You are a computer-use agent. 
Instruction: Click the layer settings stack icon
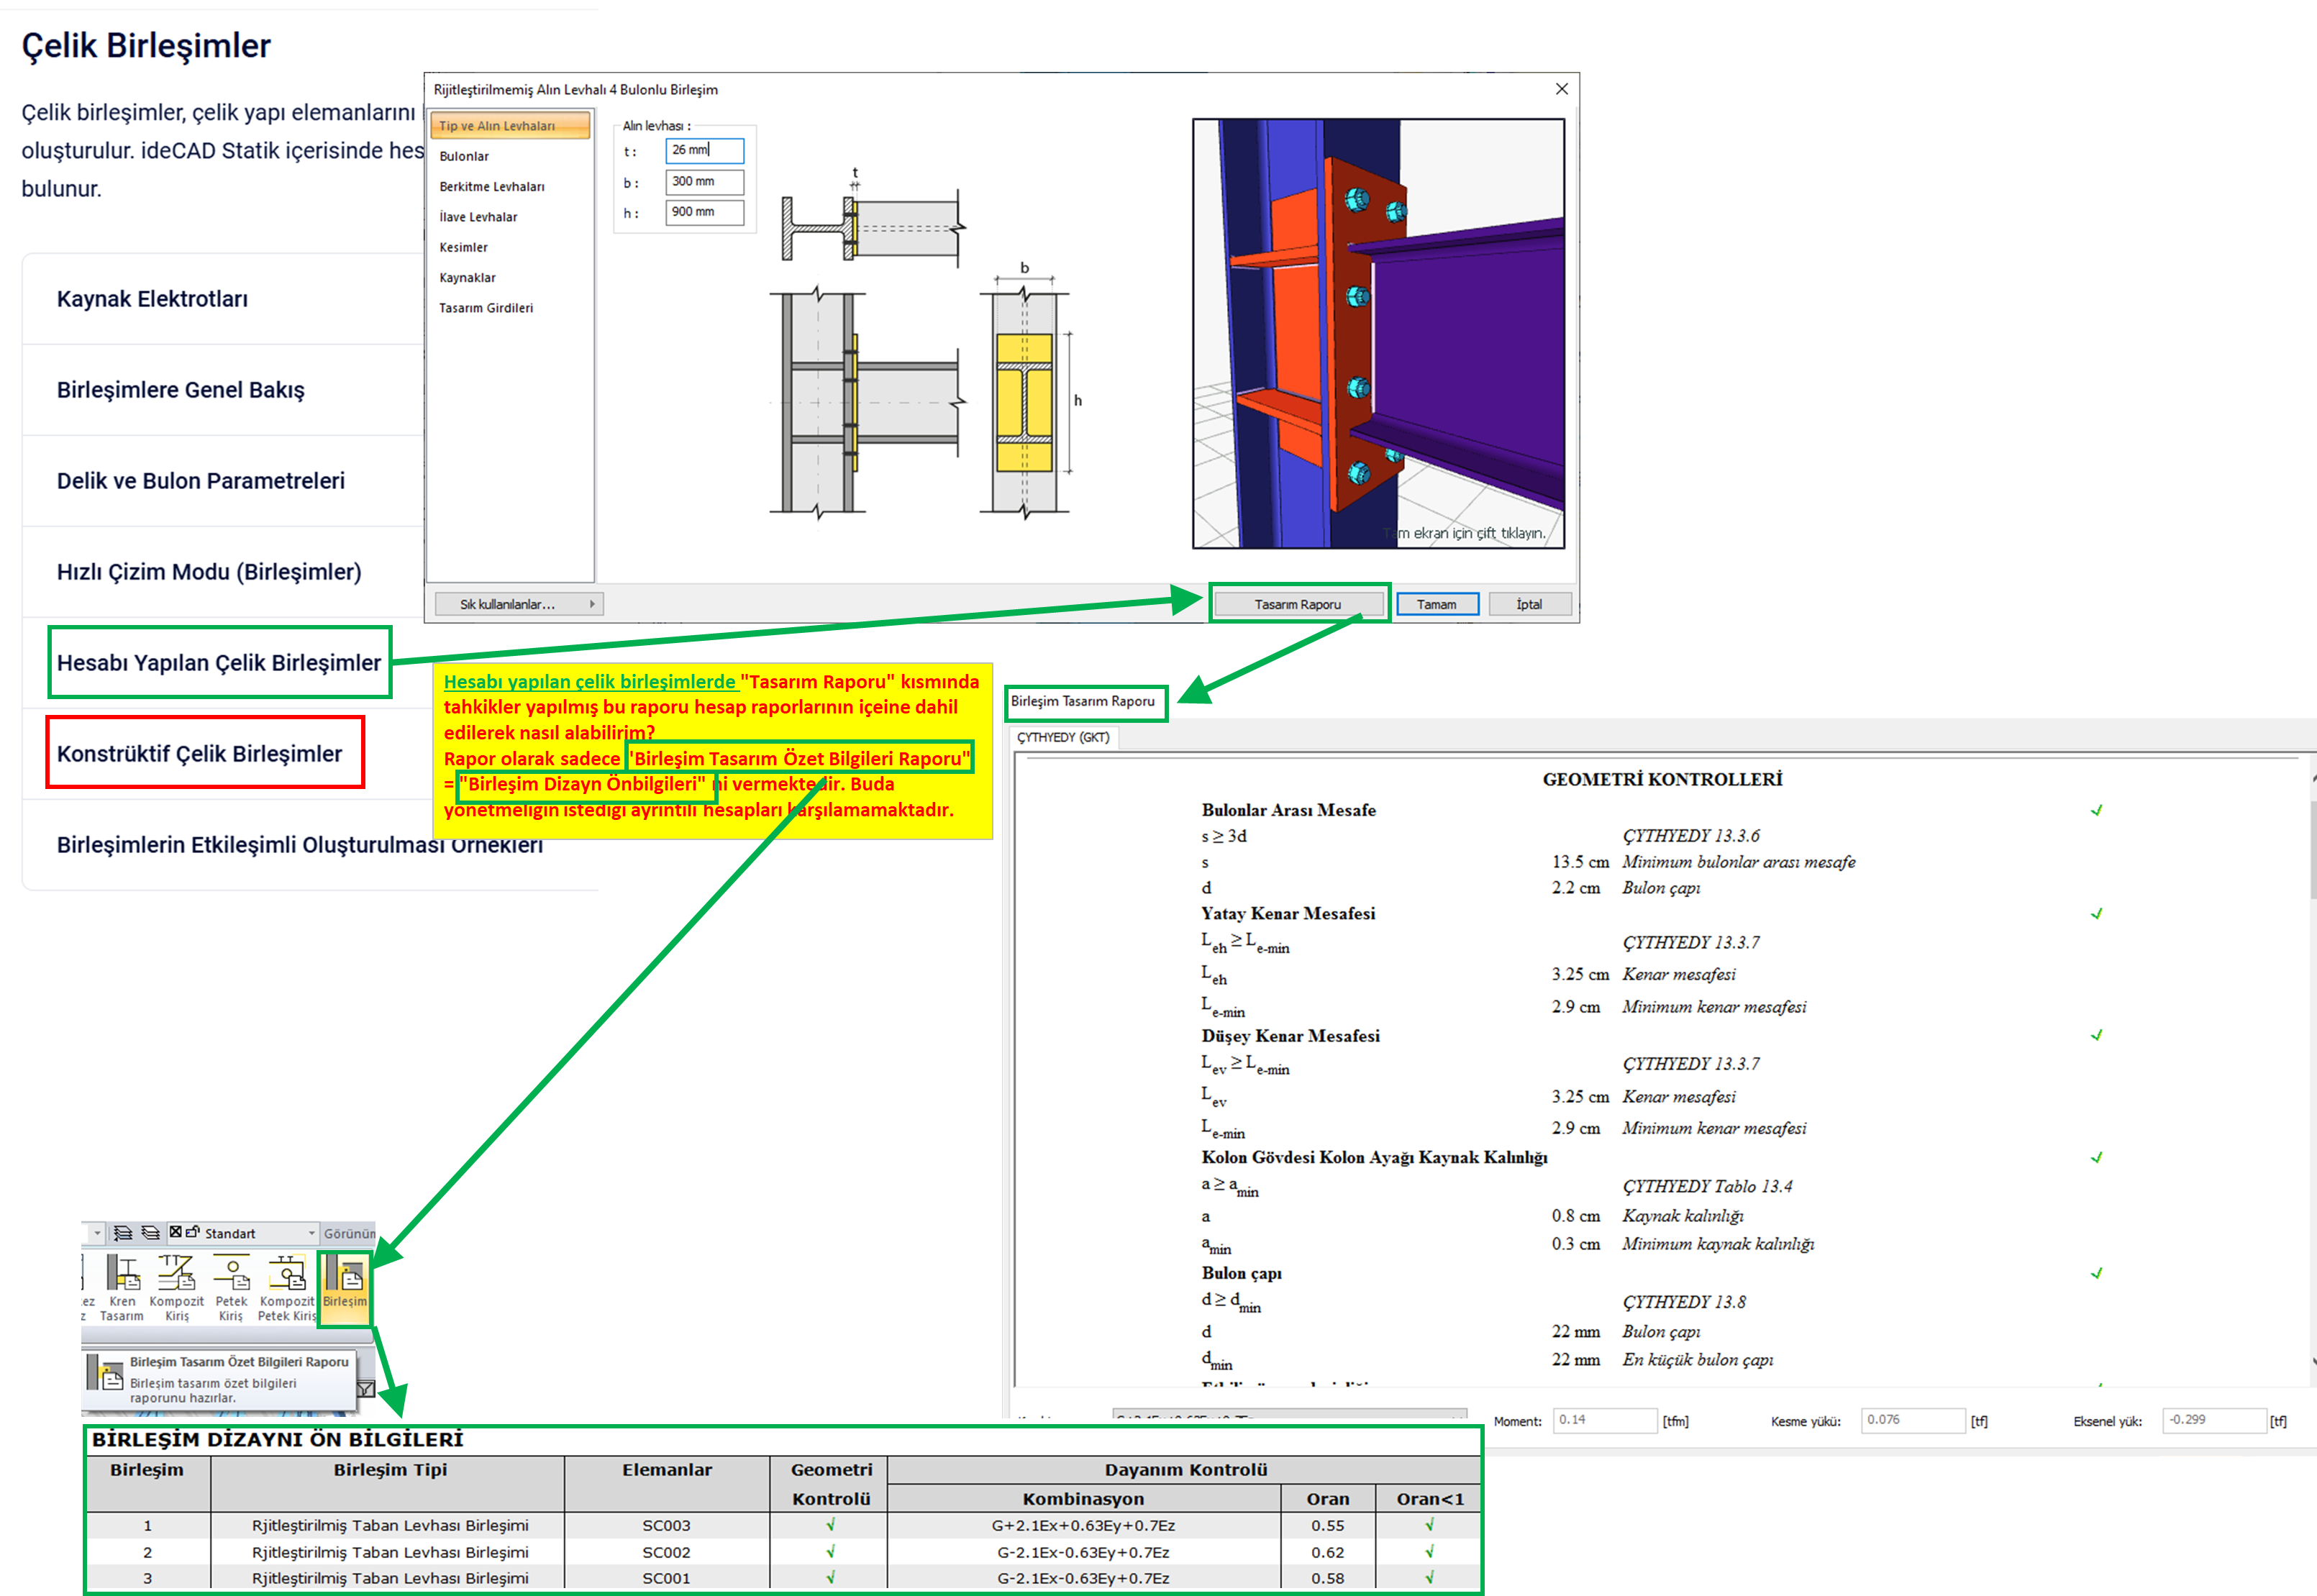click(x=123, y=1233)
